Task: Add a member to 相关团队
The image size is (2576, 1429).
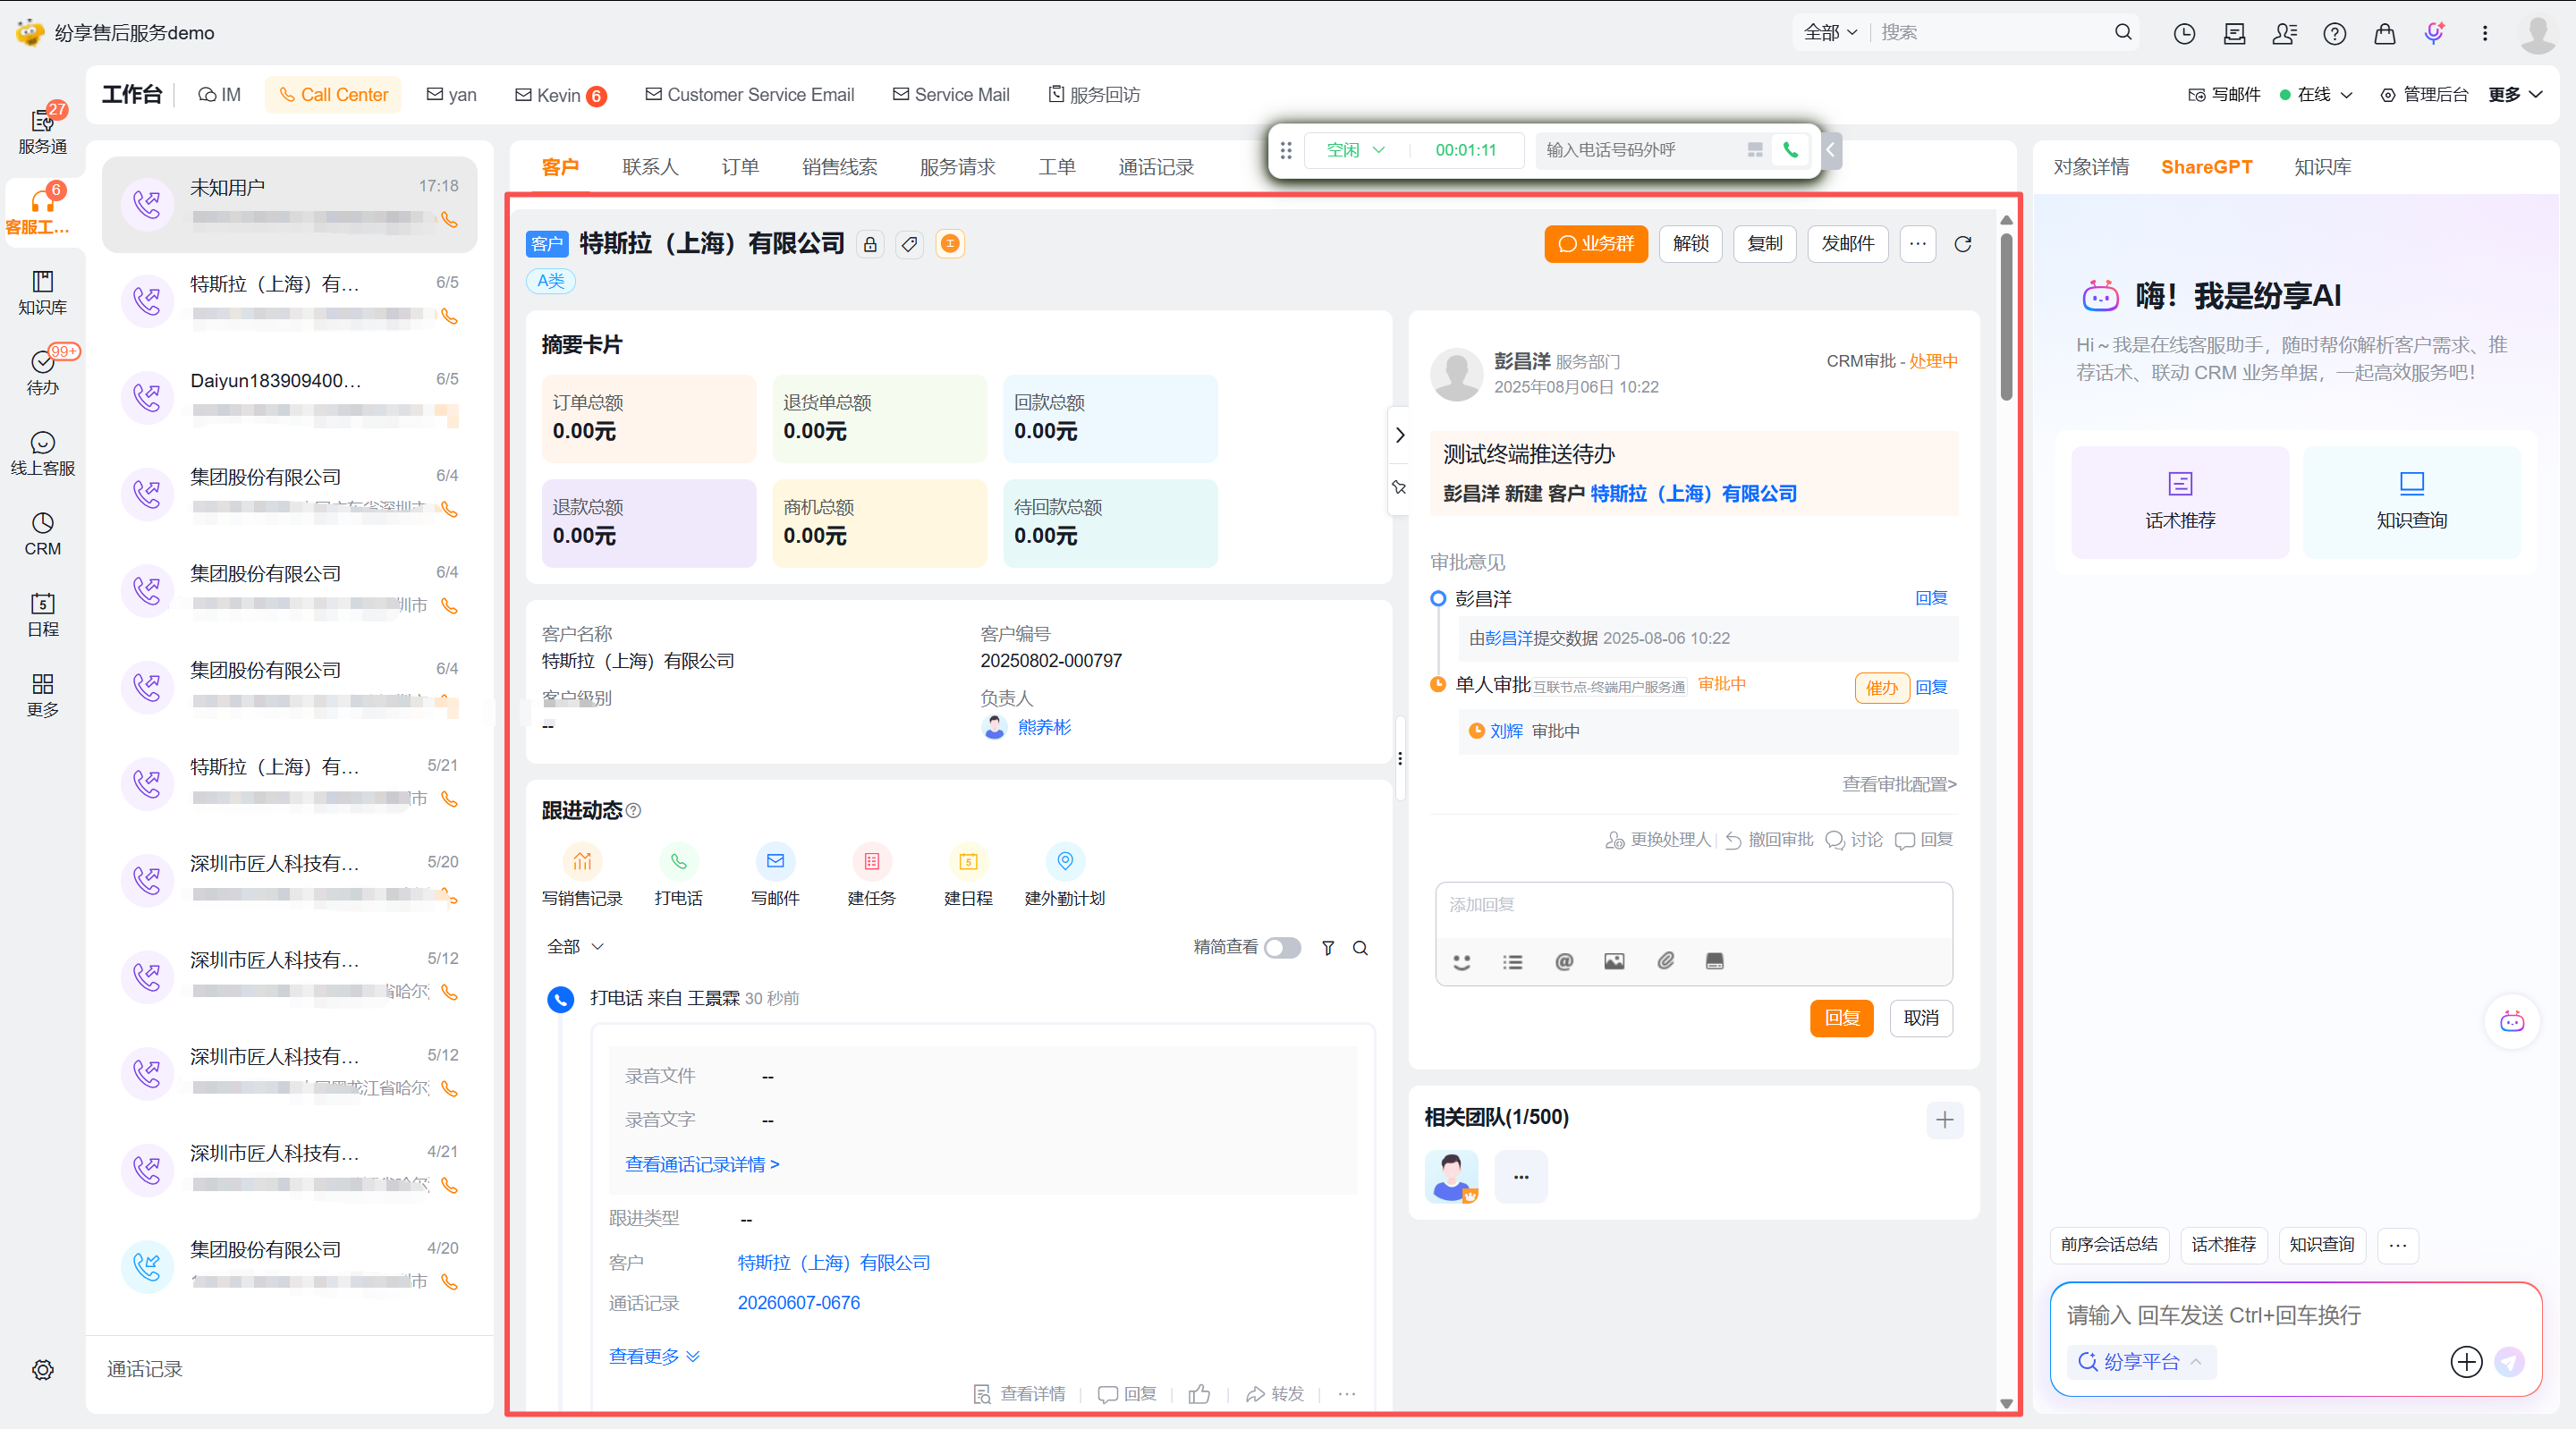Action: 1944,1120
